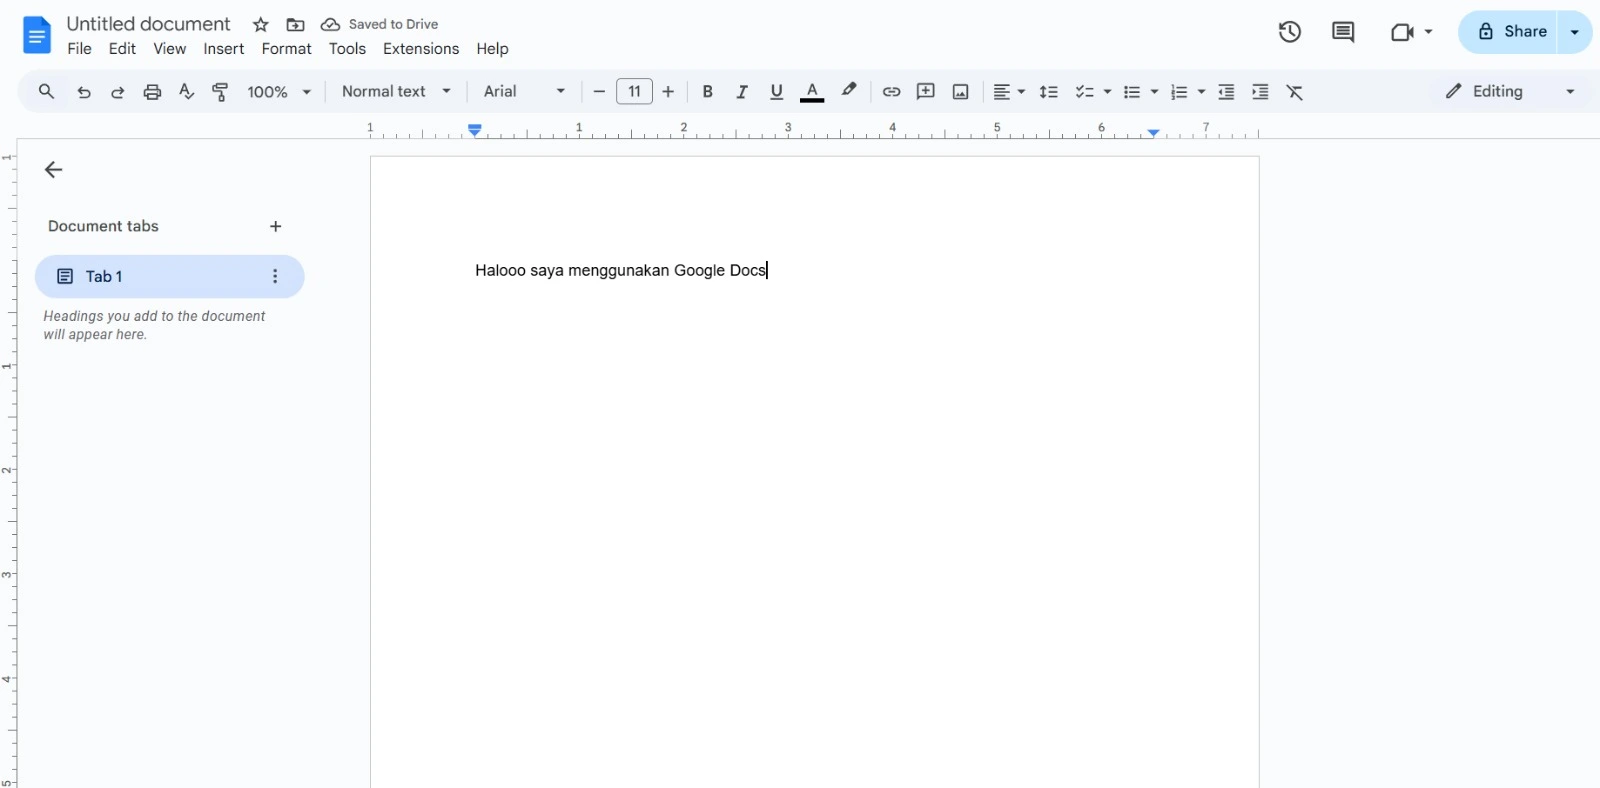Click the Share button
Viewport: 1600px width, 788px height.
(x=1512, y=32)
